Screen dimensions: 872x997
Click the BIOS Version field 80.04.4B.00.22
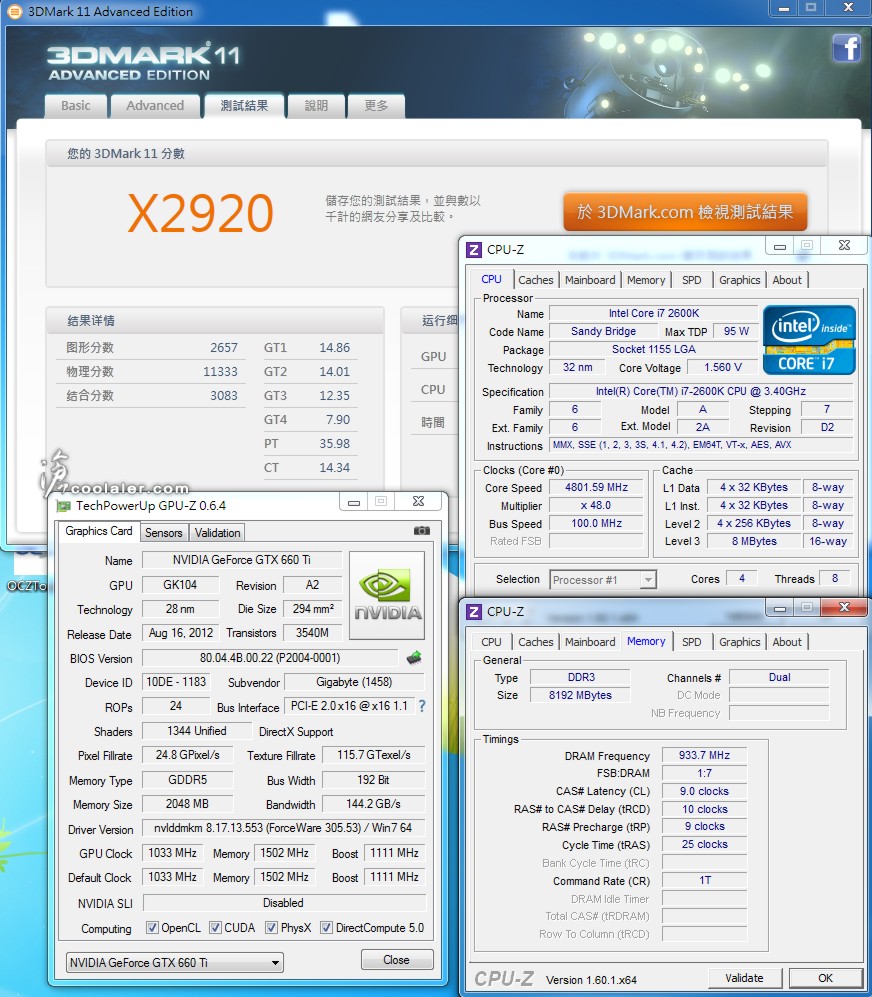270,657
